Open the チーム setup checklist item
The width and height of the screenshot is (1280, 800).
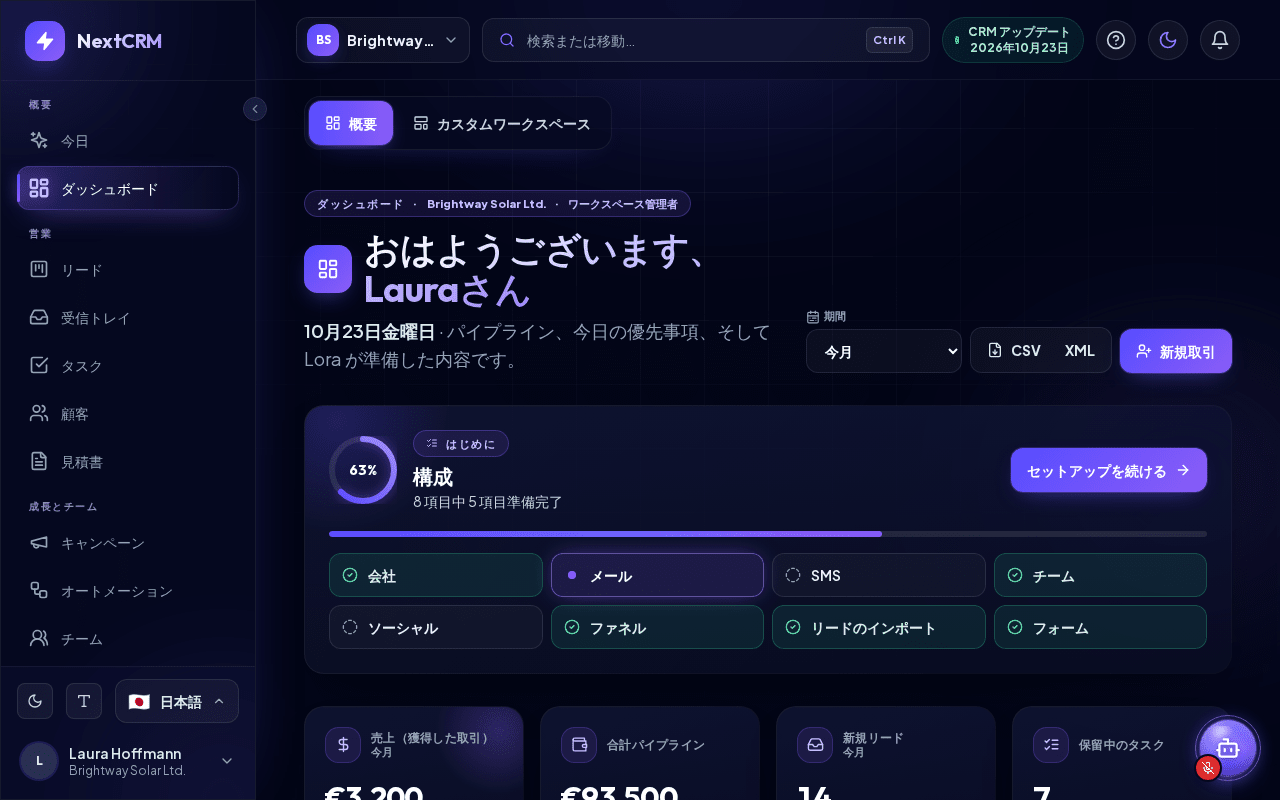tap(1100, 575)
